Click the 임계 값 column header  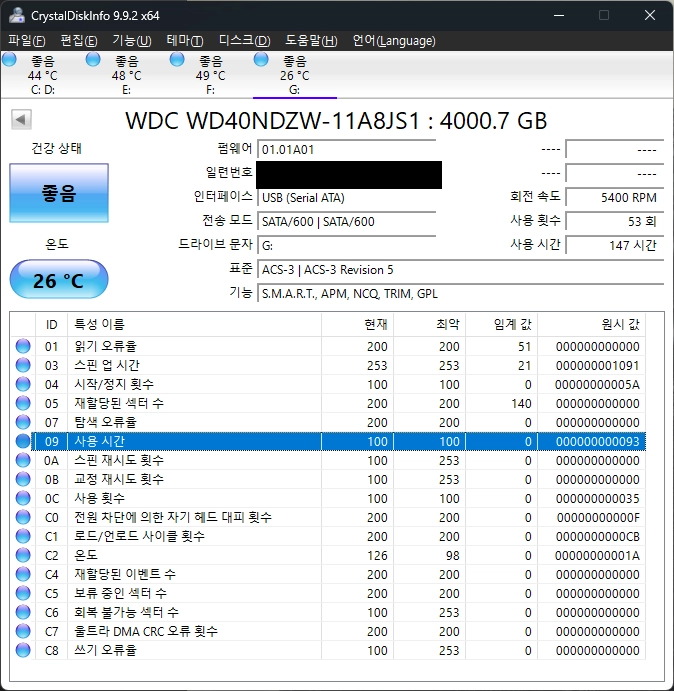coord(502,325)
